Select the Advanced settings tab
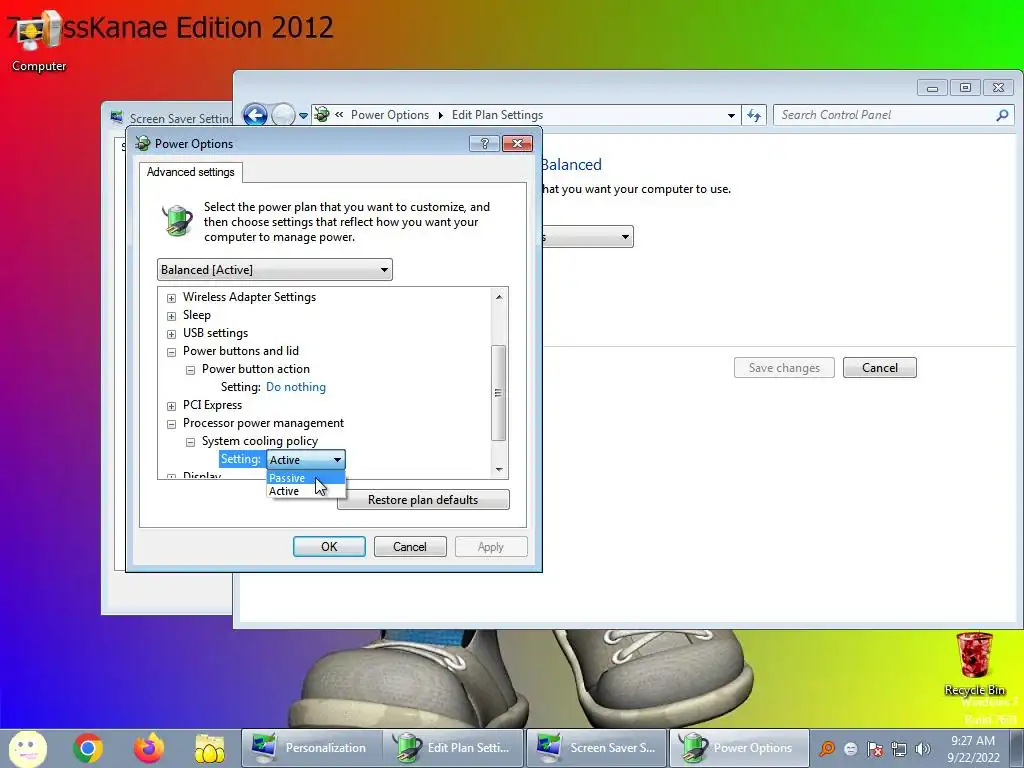Image resolution: width=1024 pixels, height=768 pixels. (x=191, y=172)
